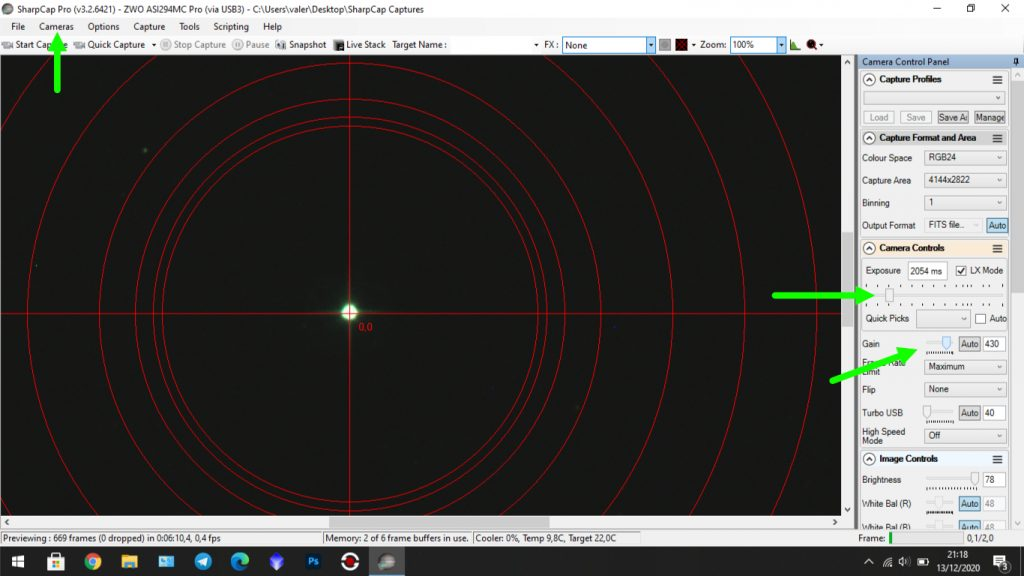Click the Turbo USB slider handle
Viewport: 1024px width, 576px height.
coord(927,412)
